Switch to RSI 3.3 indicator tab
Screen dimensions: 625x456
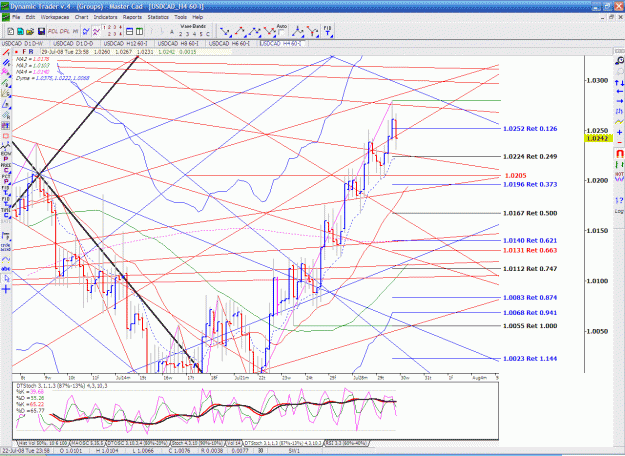pos(347,443)
